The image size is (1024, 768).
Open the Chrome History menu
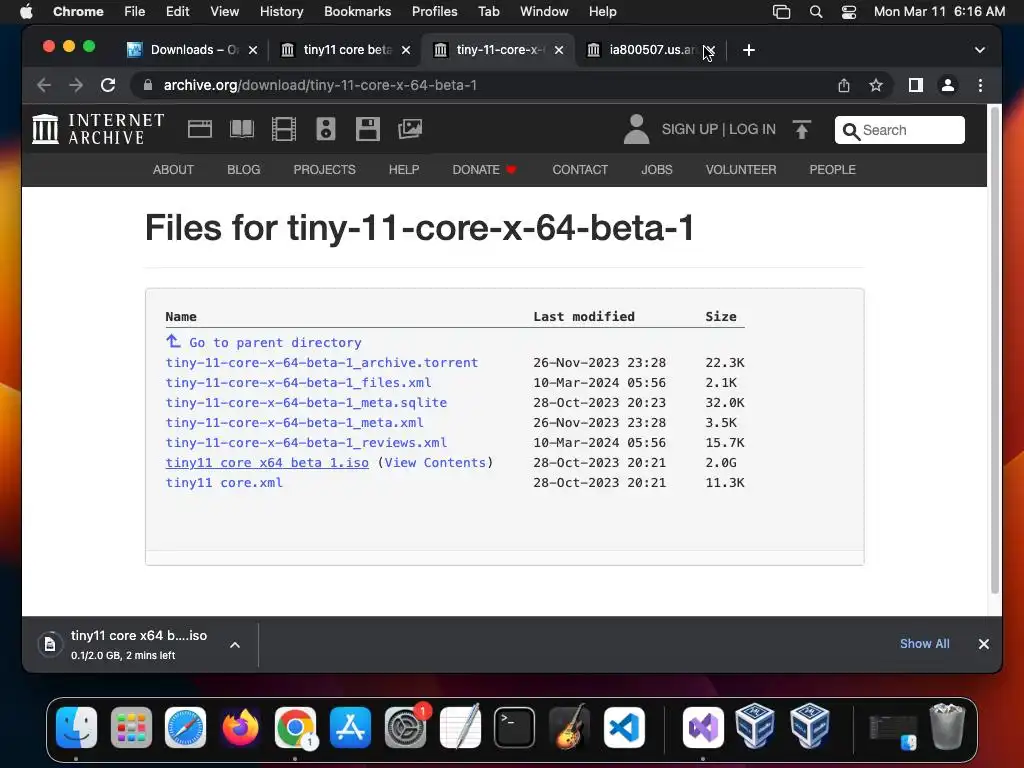pos(281,12)
